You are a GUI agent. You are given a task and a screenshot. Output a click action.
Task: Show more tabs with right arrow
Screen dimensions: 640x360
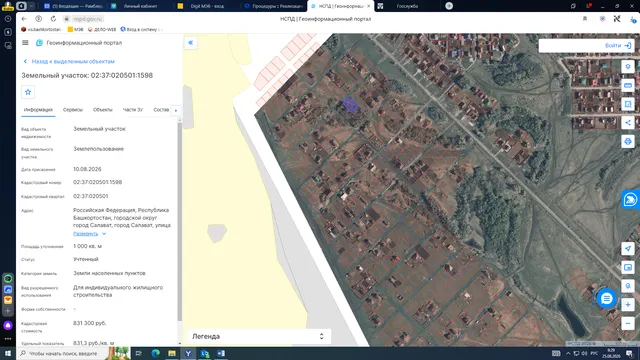click(176, 110)
